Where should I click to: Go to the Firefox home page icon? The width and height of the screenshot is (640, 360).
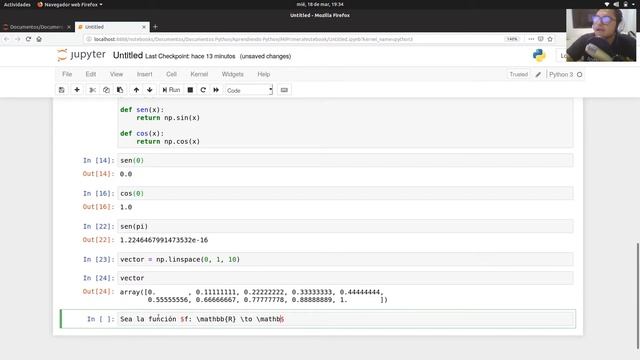pyautogui.click(x=39, y=39)
